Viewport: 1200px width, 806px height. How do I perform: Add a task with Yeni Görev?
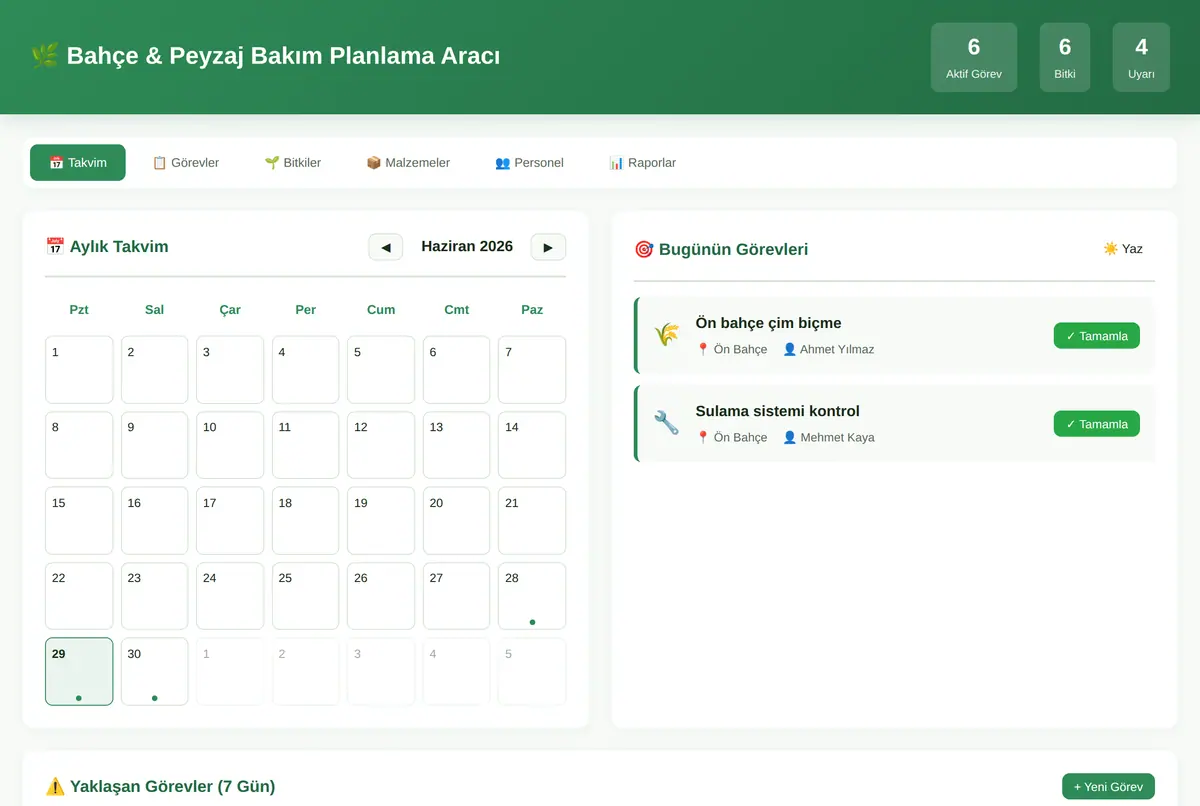(1108, 787)
